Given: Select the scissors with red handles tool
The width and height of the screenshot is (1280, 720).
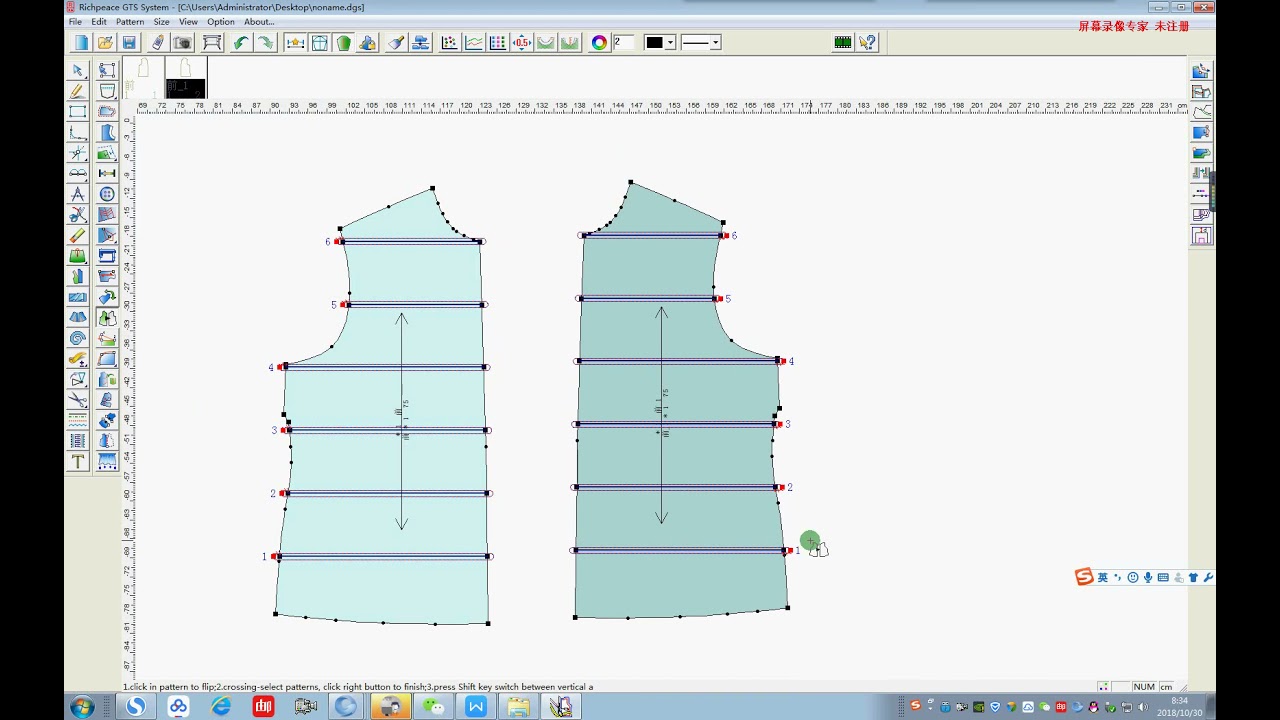Looking at the screenshot, I should pyautogui.click(x=77, y=215).
